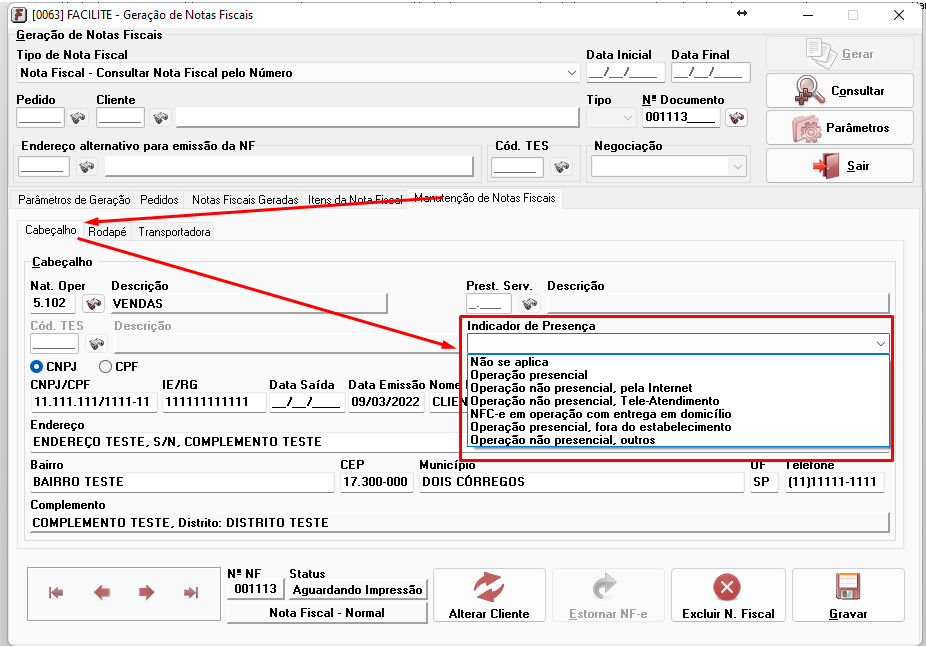Click the lookup icon for Endereço alternativo
This screenshot has width=926, height=647.
(x=87, y=167)
